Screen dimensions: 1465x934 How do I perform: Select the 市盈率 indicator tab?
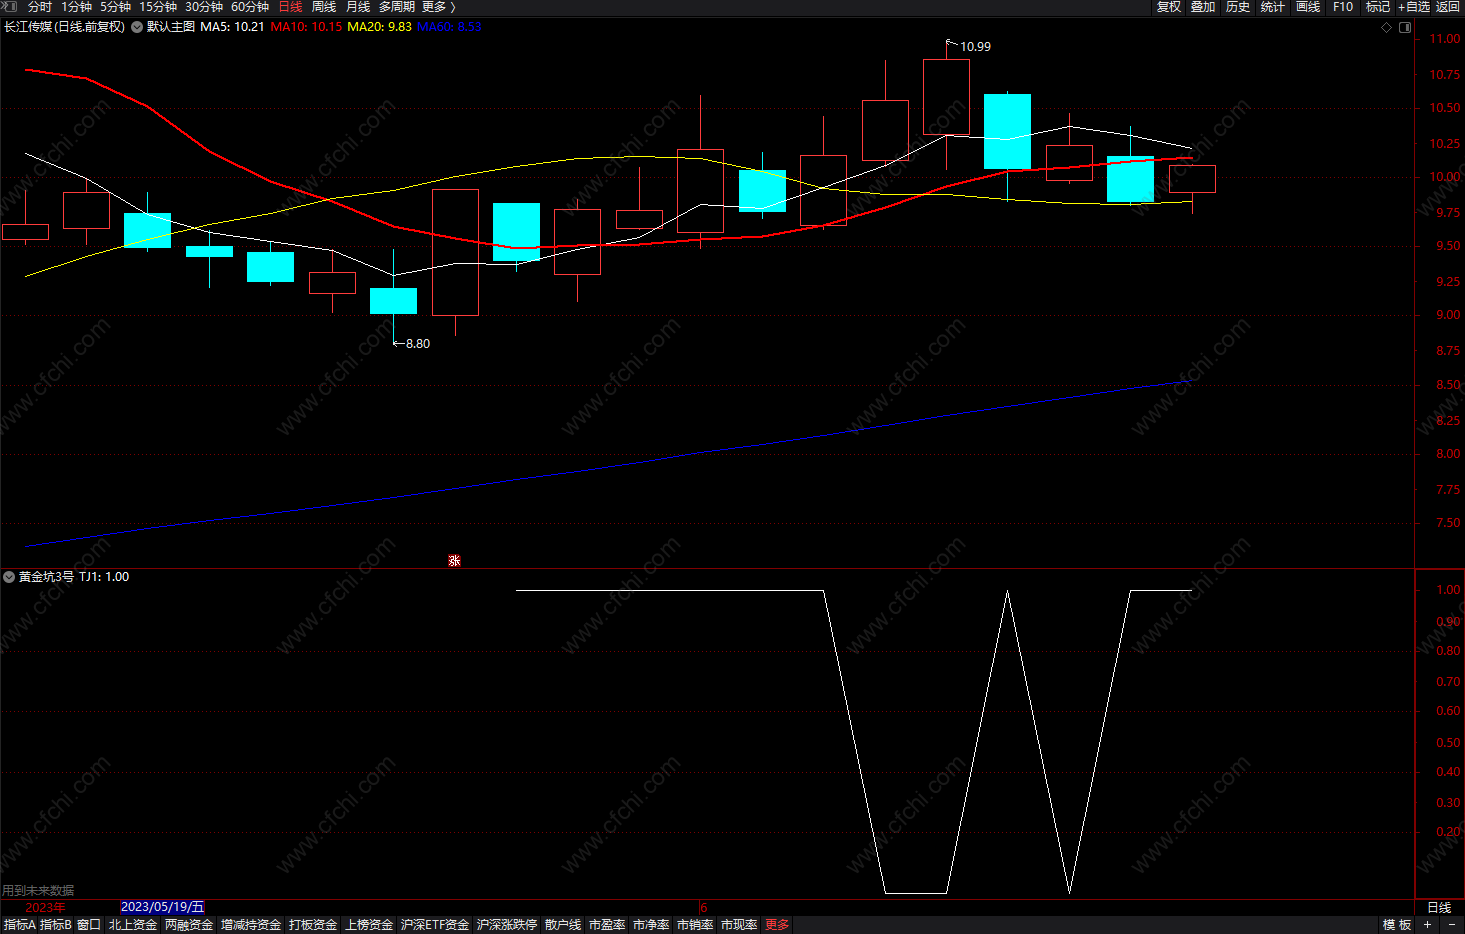(607, 925)
